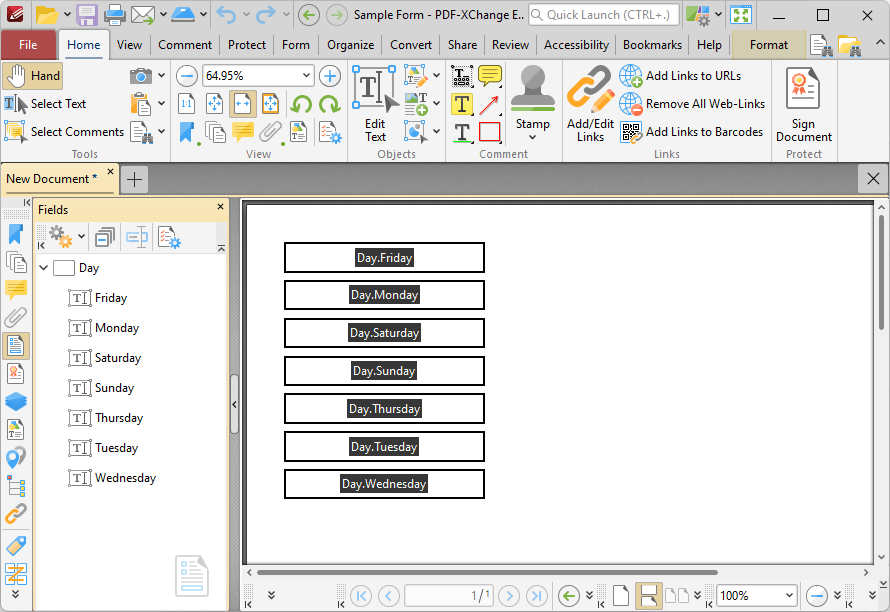The height and width of the screenshot is (612, 890).
Task: Open the Open-folder dropdown arrow
Action: 67,14
